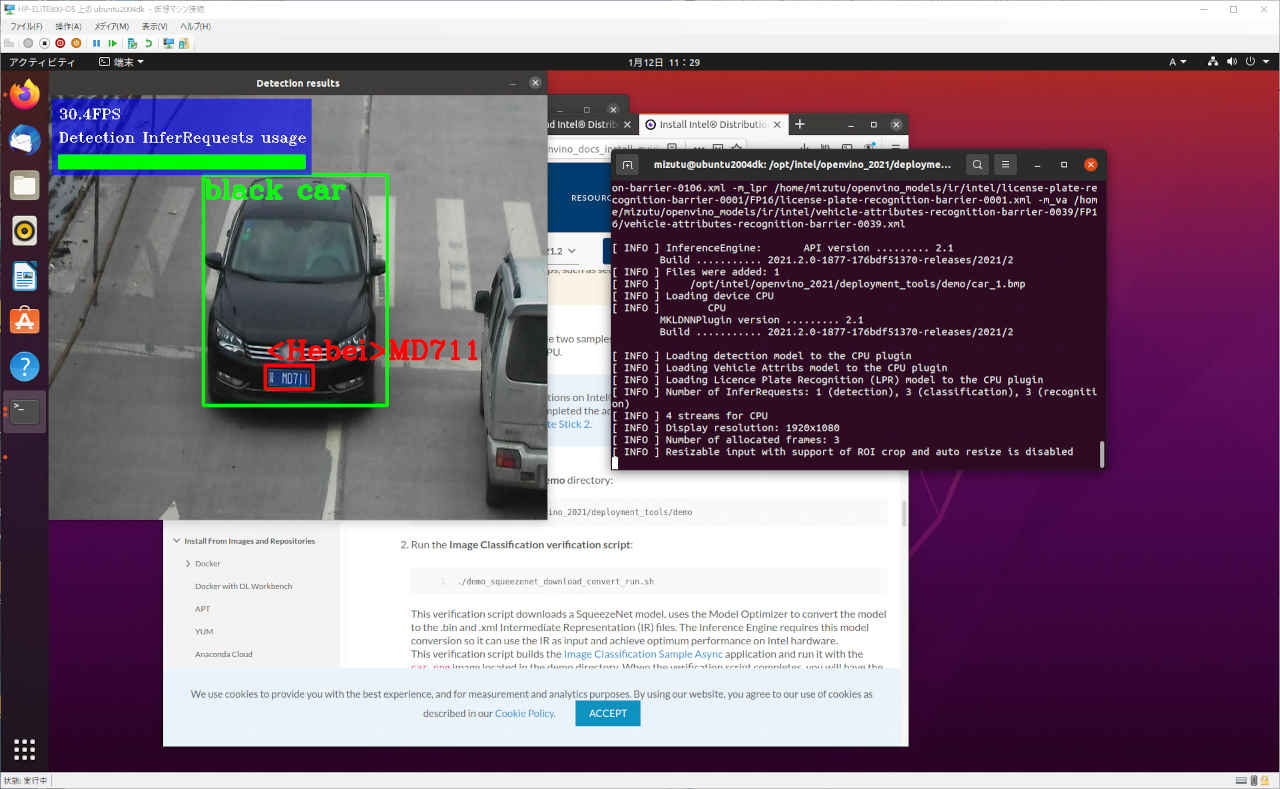Accept cookies with the ACCEPT button
Image resolution: width=1280 pixels, height=789 pixels.
[608, 713]
